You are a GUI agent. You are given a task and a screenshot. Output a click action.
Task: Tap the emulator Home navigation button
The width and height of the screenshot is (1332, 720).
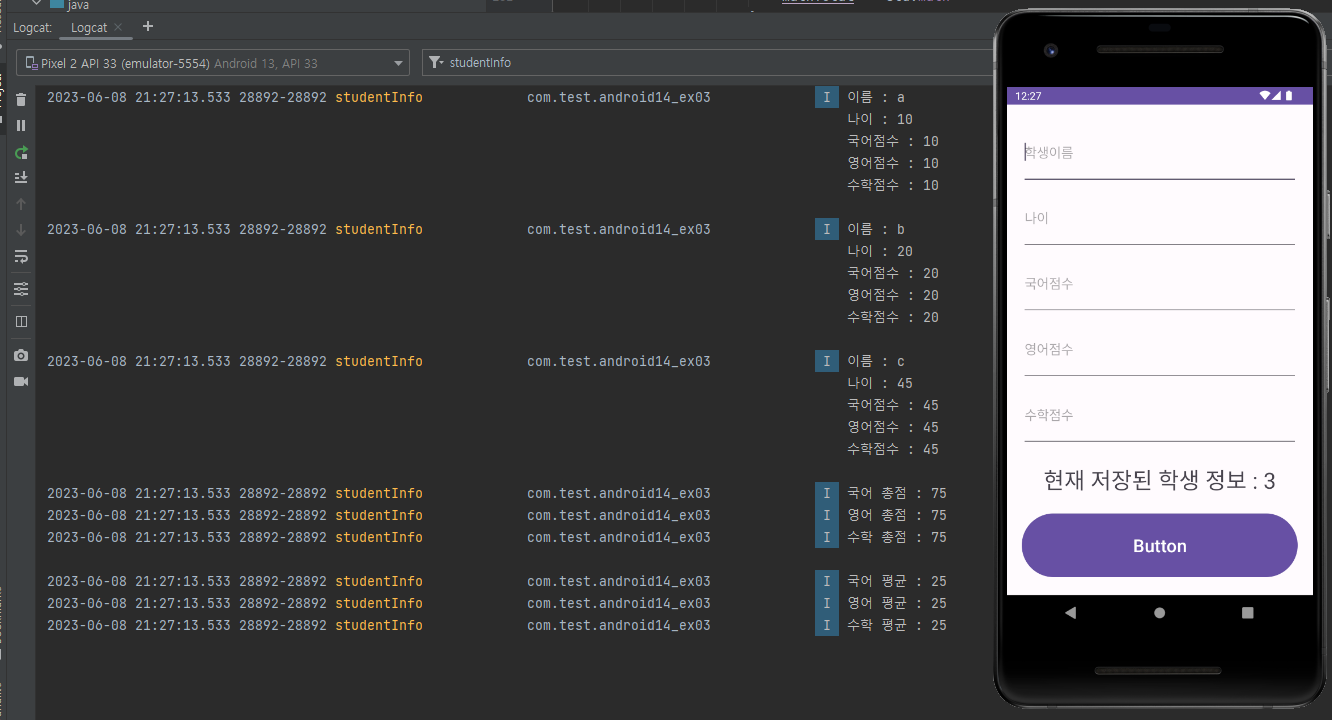(1159, 613)
